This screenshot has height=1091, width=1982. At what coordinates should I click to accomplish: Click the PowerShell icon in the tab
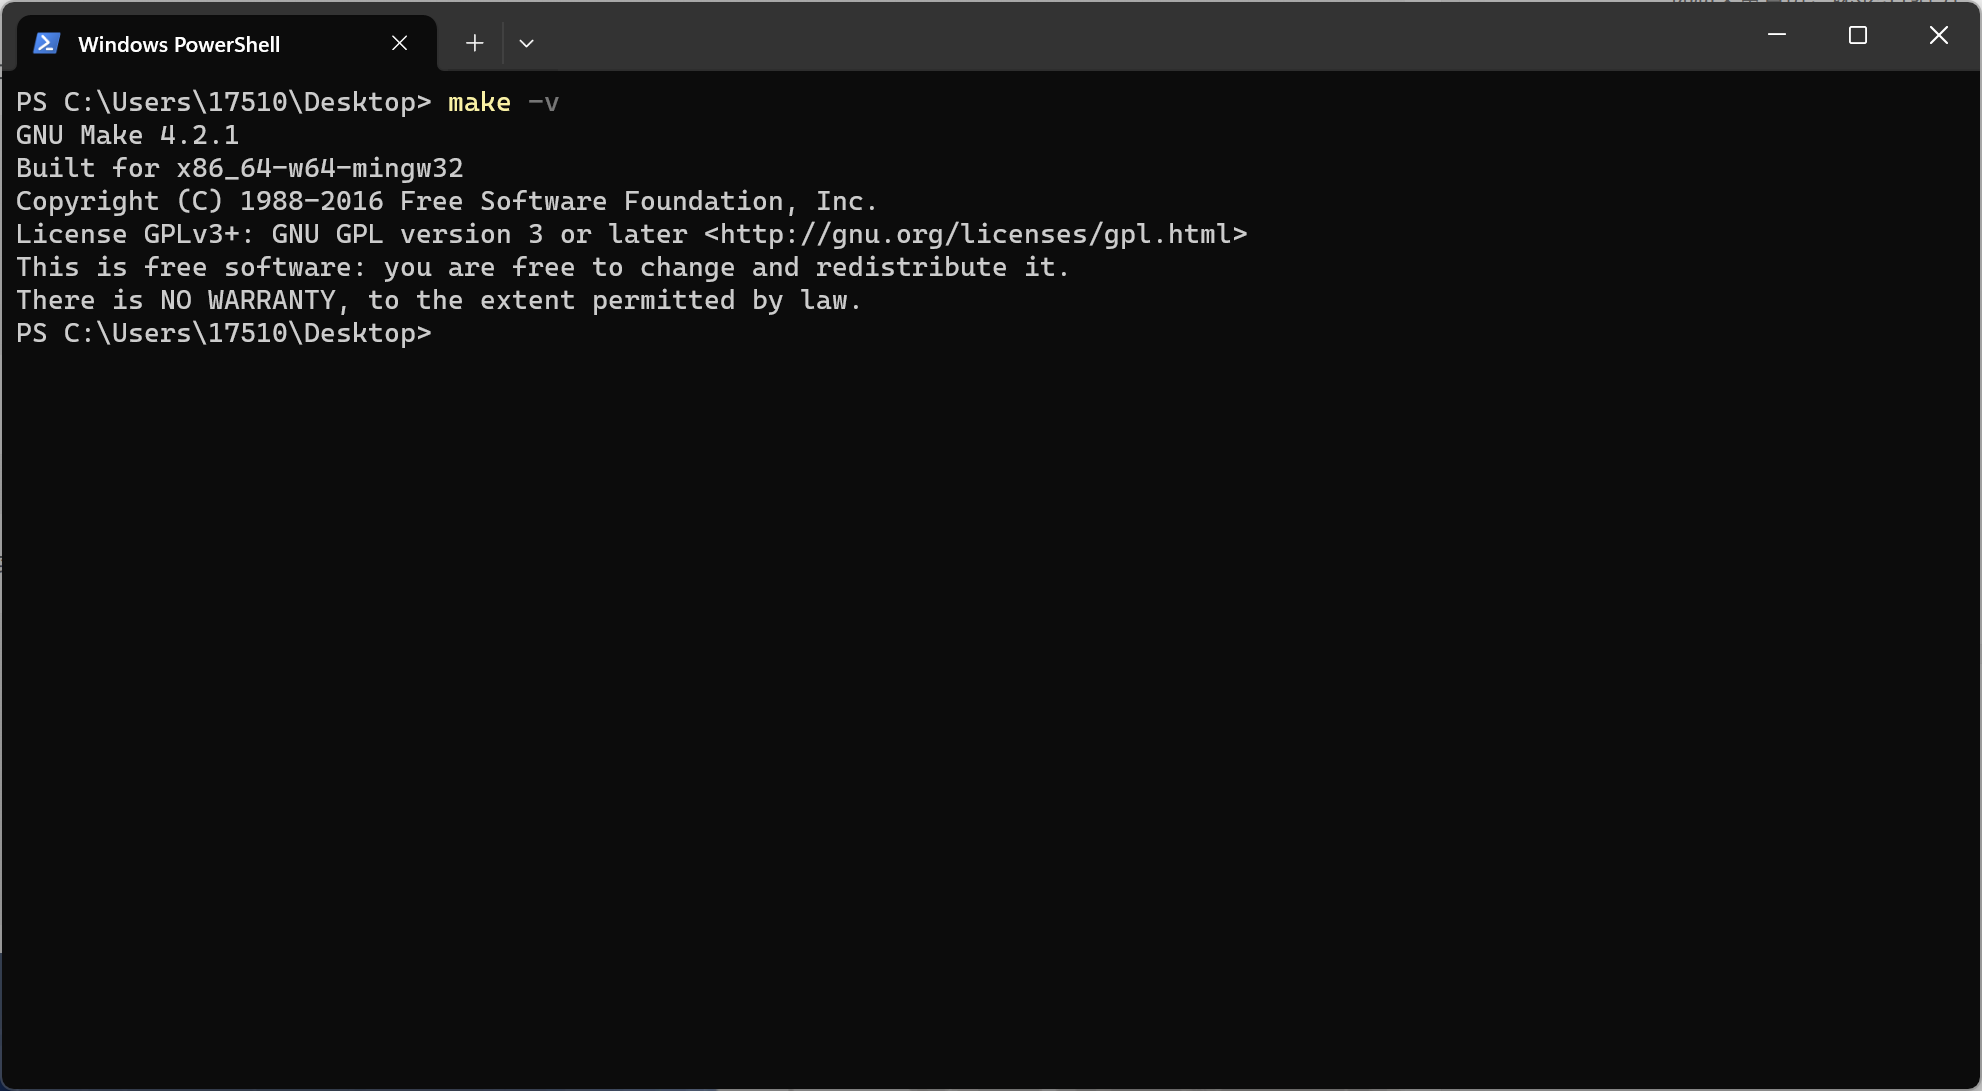(x=46, y=44)
